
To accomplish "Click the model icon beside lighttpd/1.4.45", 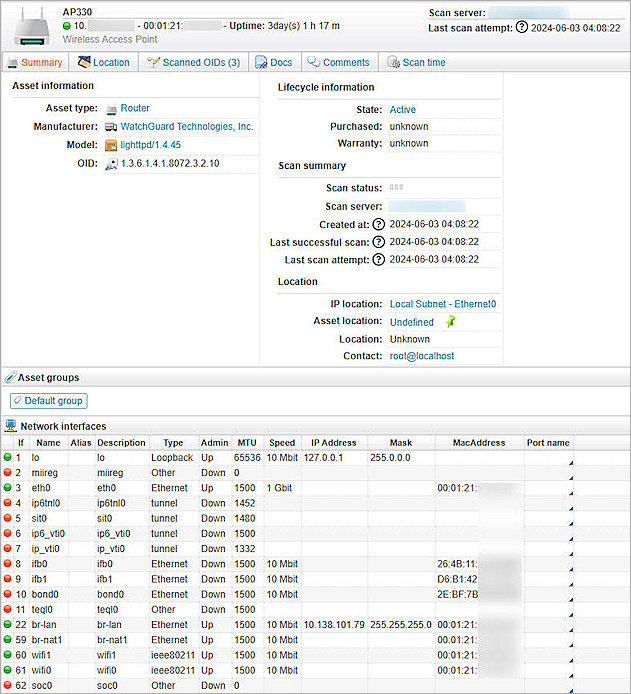I will pos(111,145).
